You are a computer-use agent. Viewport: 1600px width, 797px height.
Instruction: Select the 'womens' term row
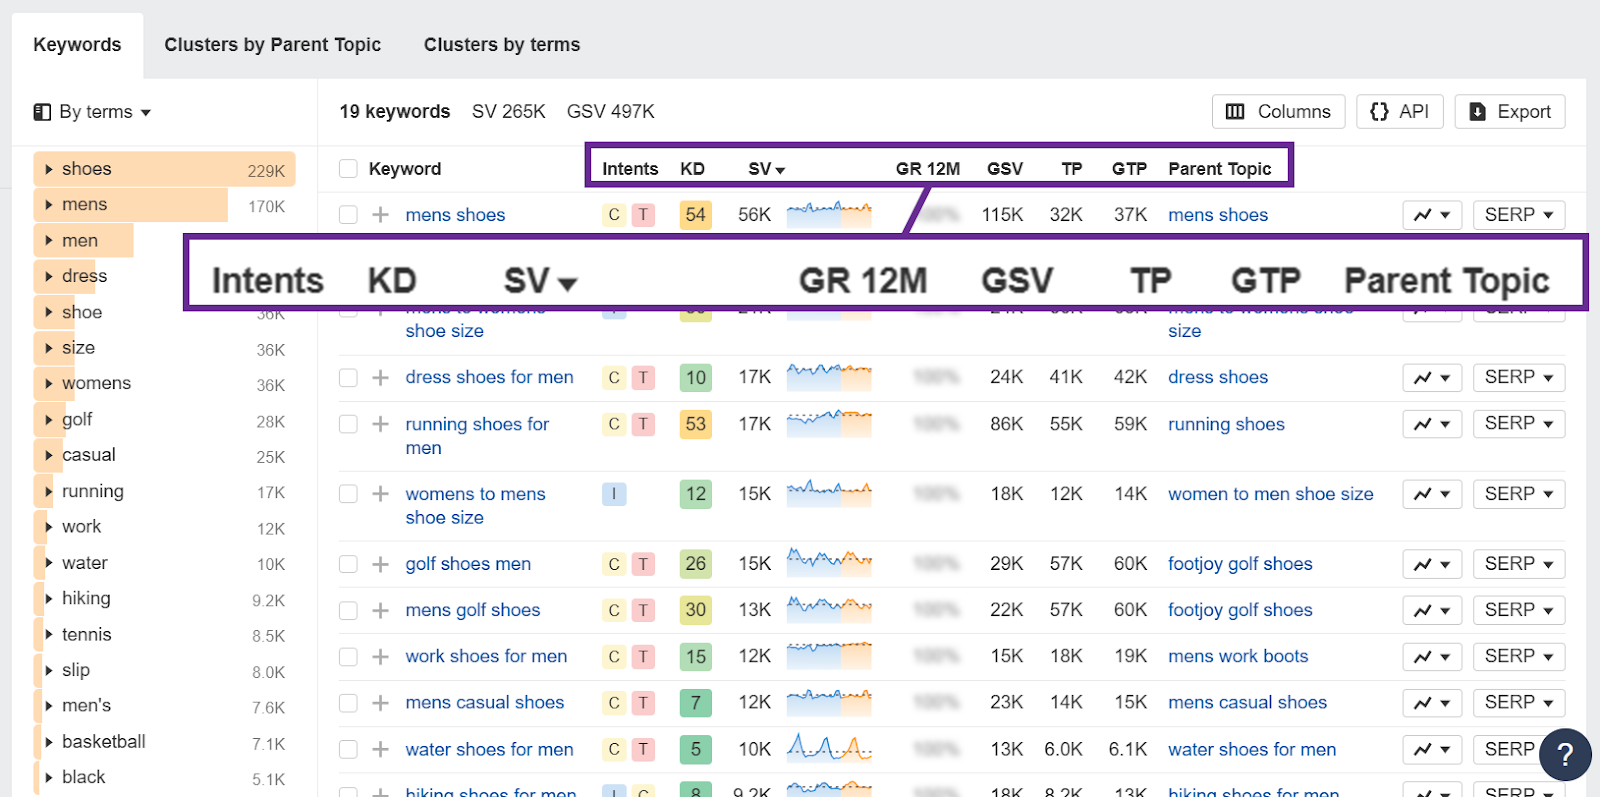[x=164, y=384]
